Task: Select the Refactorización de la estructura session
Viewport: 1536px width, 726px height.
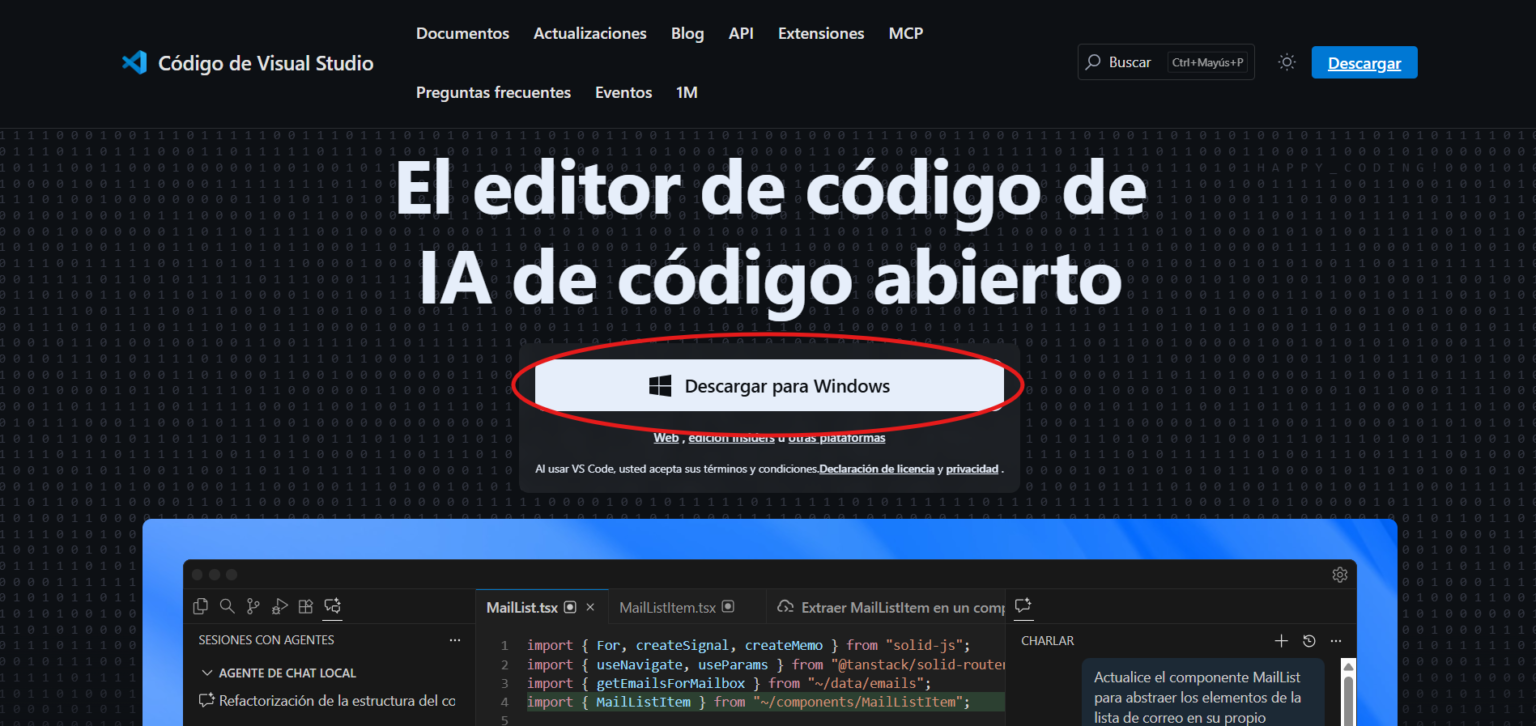Action: pos(326,701)
